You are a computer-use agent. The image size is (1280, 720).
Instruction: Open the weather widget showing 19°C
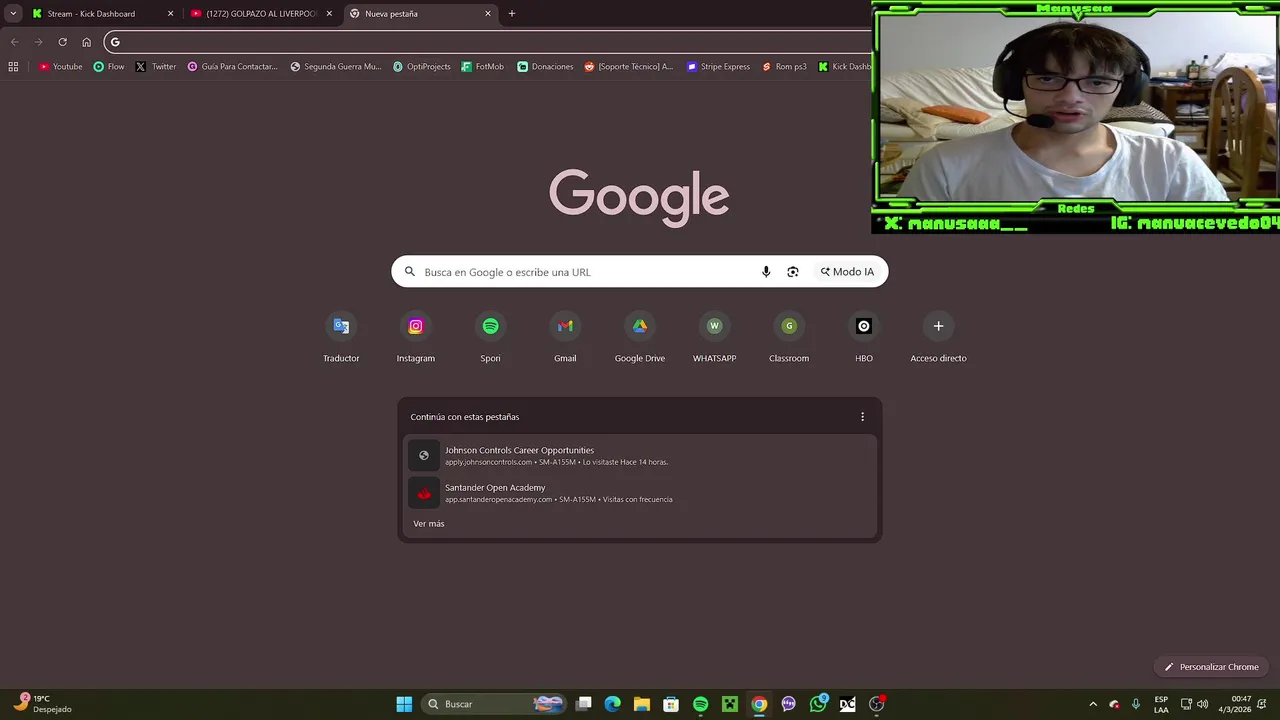(41, 704)
